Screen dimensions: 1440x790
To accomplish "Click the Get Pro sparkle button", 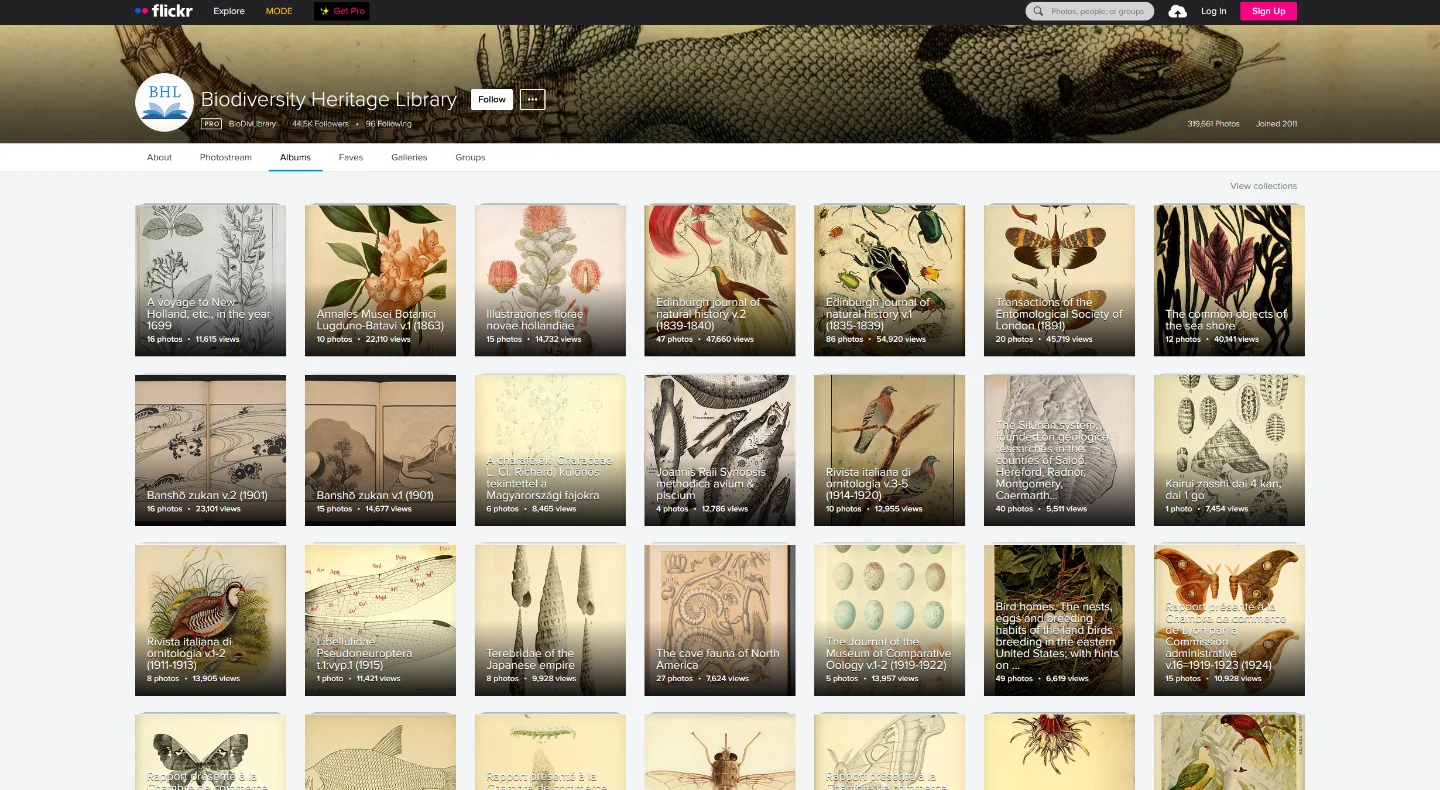I will tap(342, 11).
